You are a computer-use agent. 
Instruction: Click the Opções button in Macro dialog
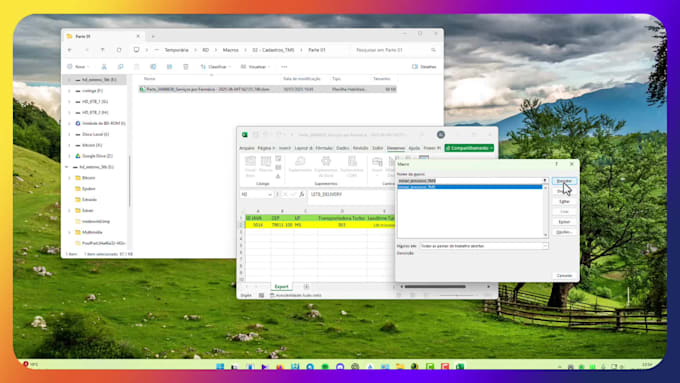pos(564,232)
